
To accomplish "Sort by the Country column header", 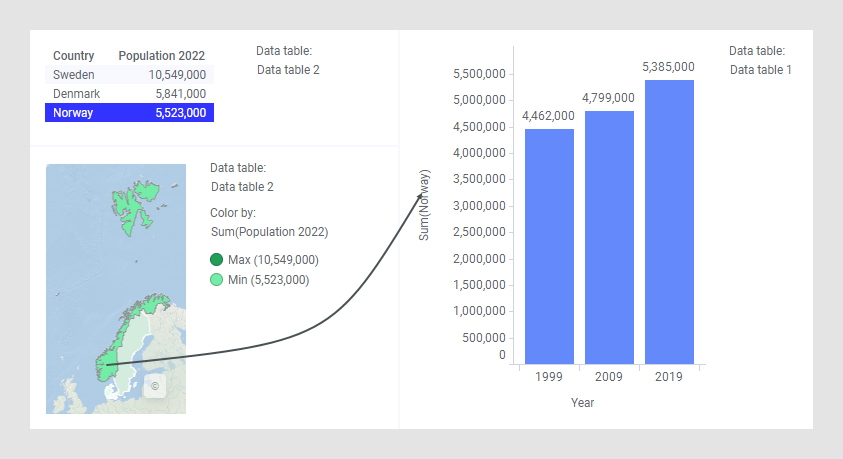I will (74, 56).
